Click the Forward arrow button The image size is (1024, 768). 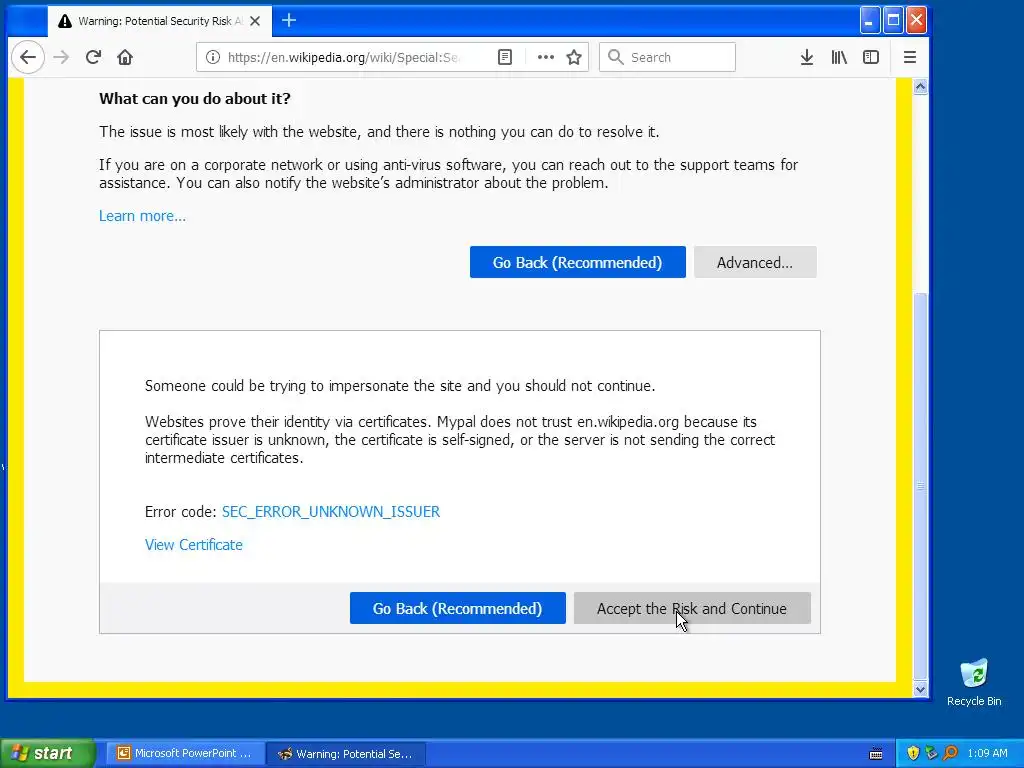tap(61, 57)
